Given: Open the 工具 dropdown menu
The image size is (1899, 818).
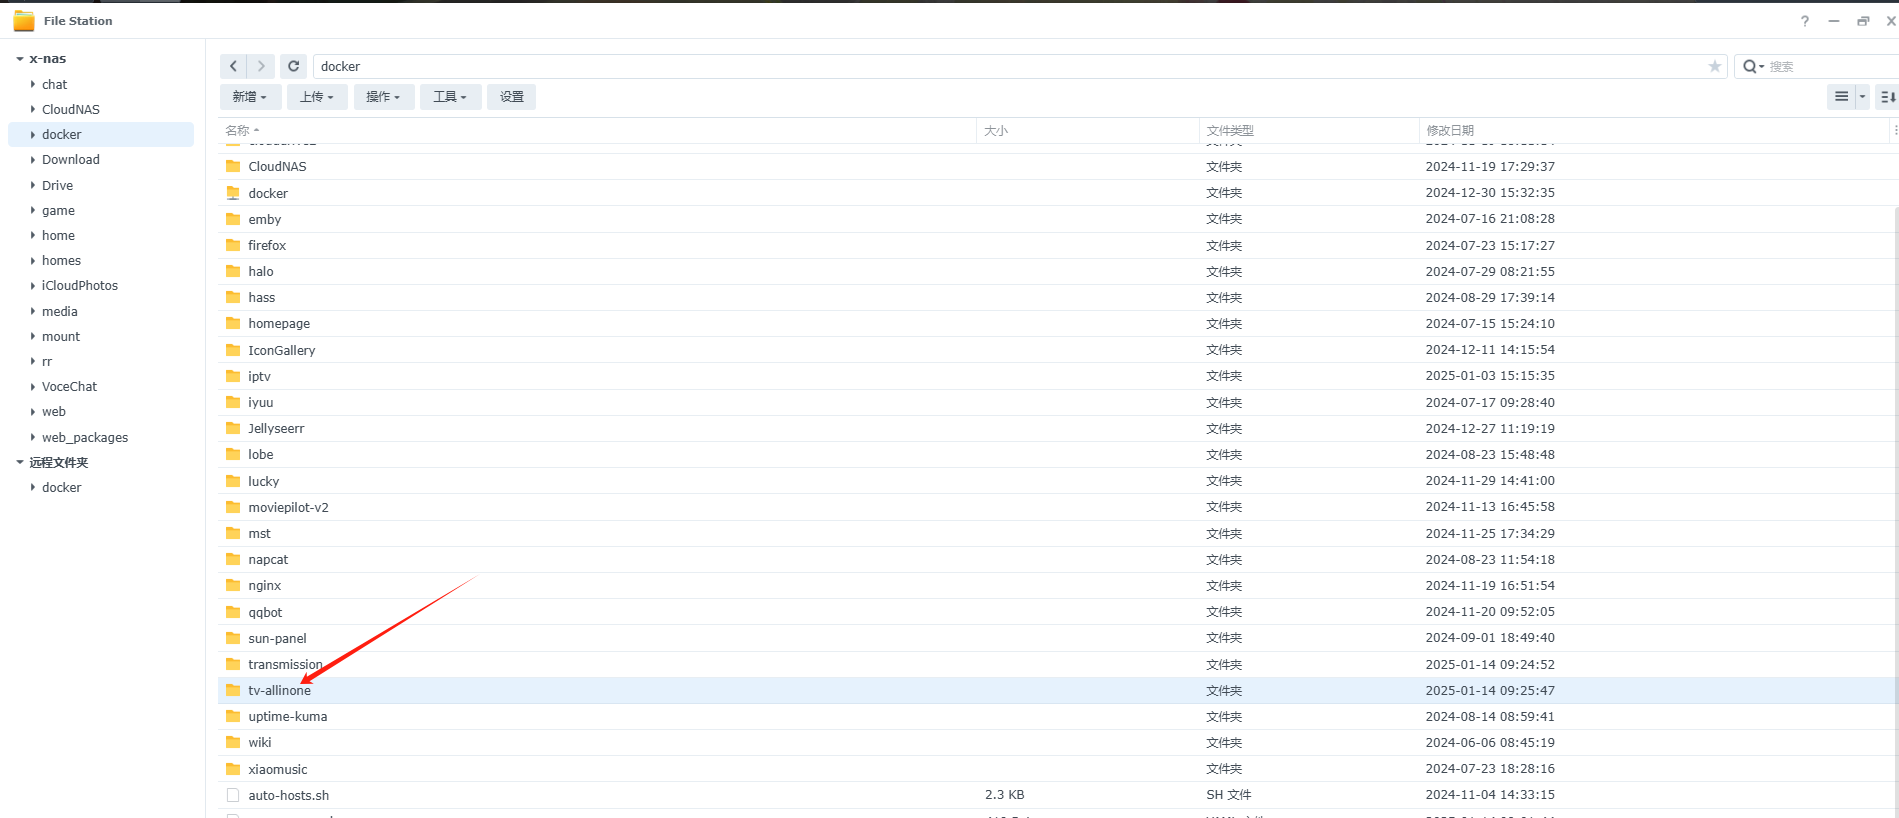Looking at the screenshot, I should tap(450, 97).
